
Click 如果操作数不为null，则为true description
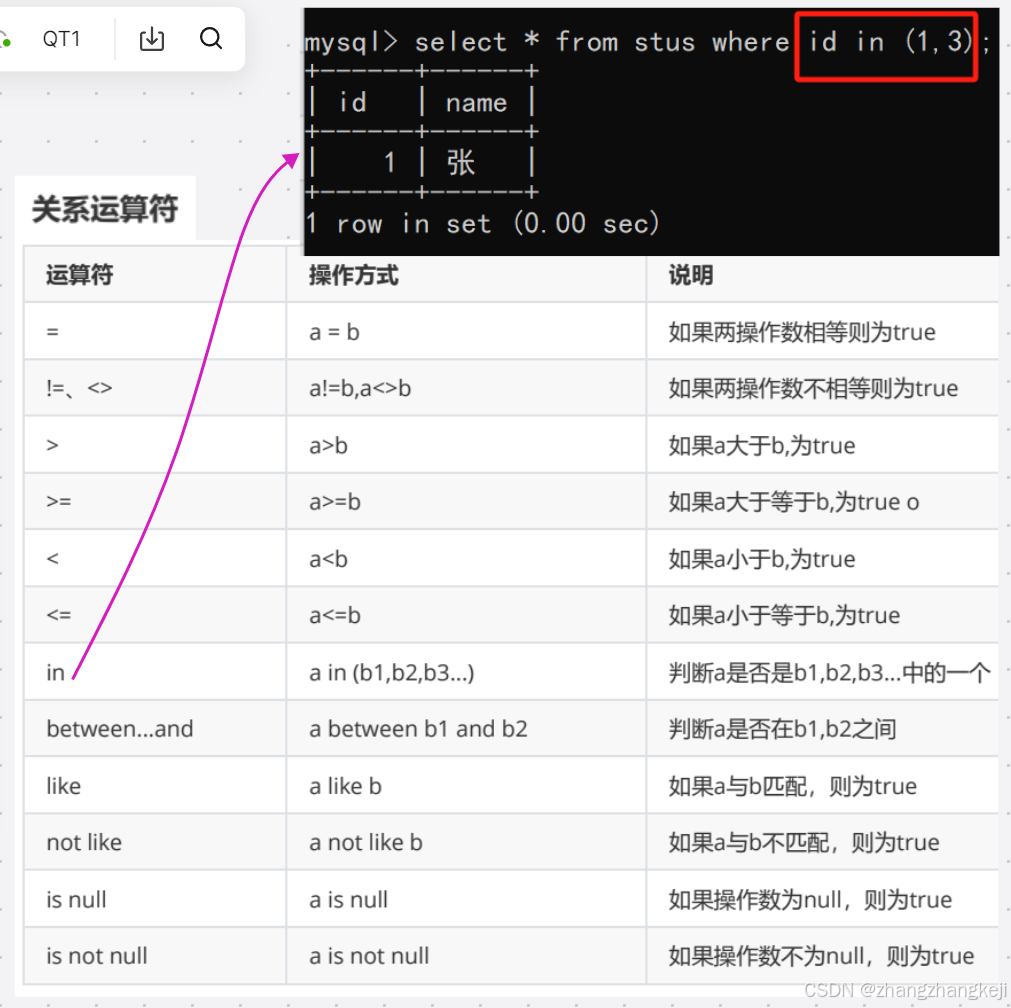[821, 956]
